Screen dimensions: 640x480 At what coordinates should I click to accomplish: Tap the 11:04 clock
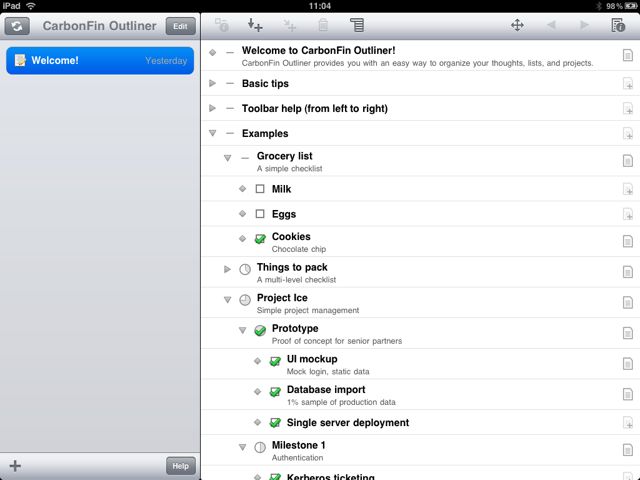(320, 6)
